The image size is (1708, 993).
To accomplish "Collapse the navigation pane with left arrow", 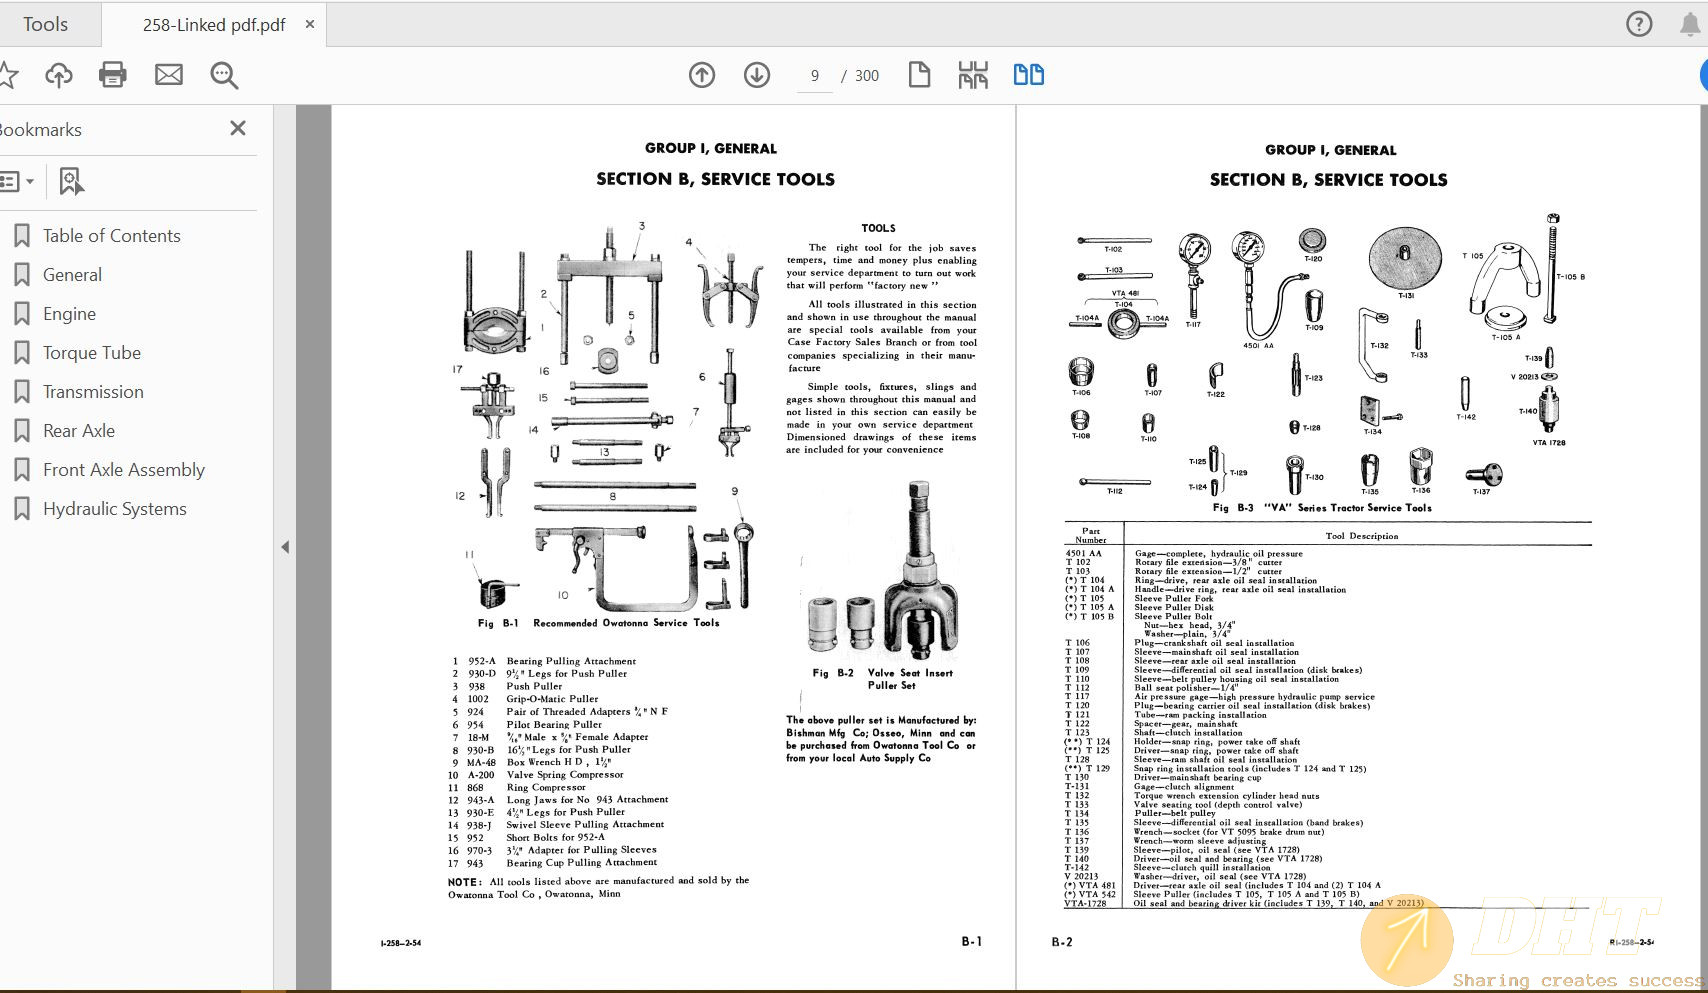I will pyautogui.click(x=285, y=547).
